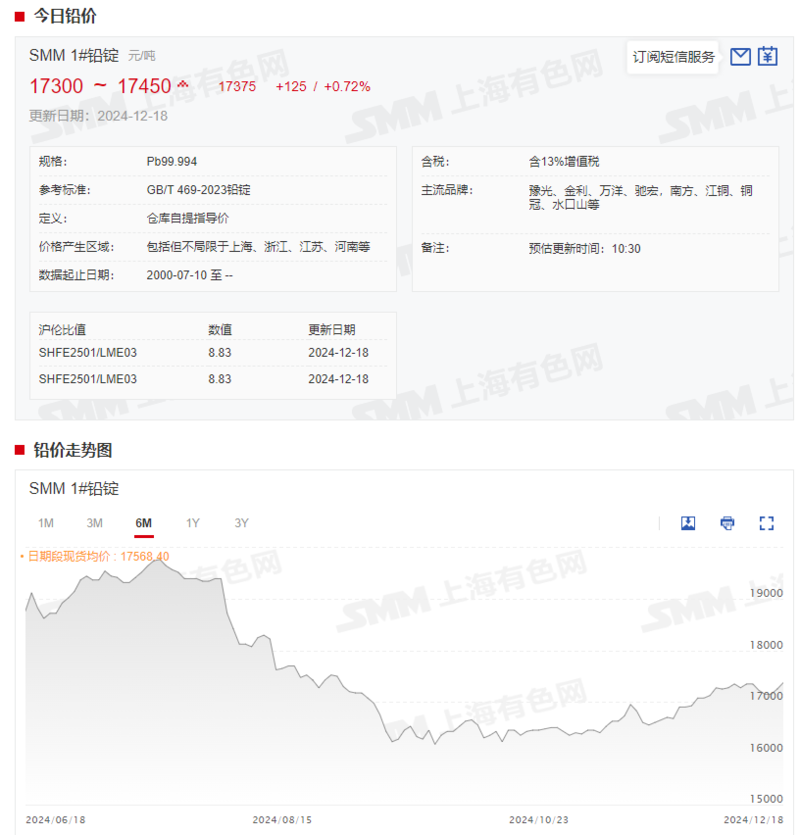Viewport: 800px width, 835px height.
Task: Click the 数值 column header
Action: pyautogui.click(x=220, y=330)
